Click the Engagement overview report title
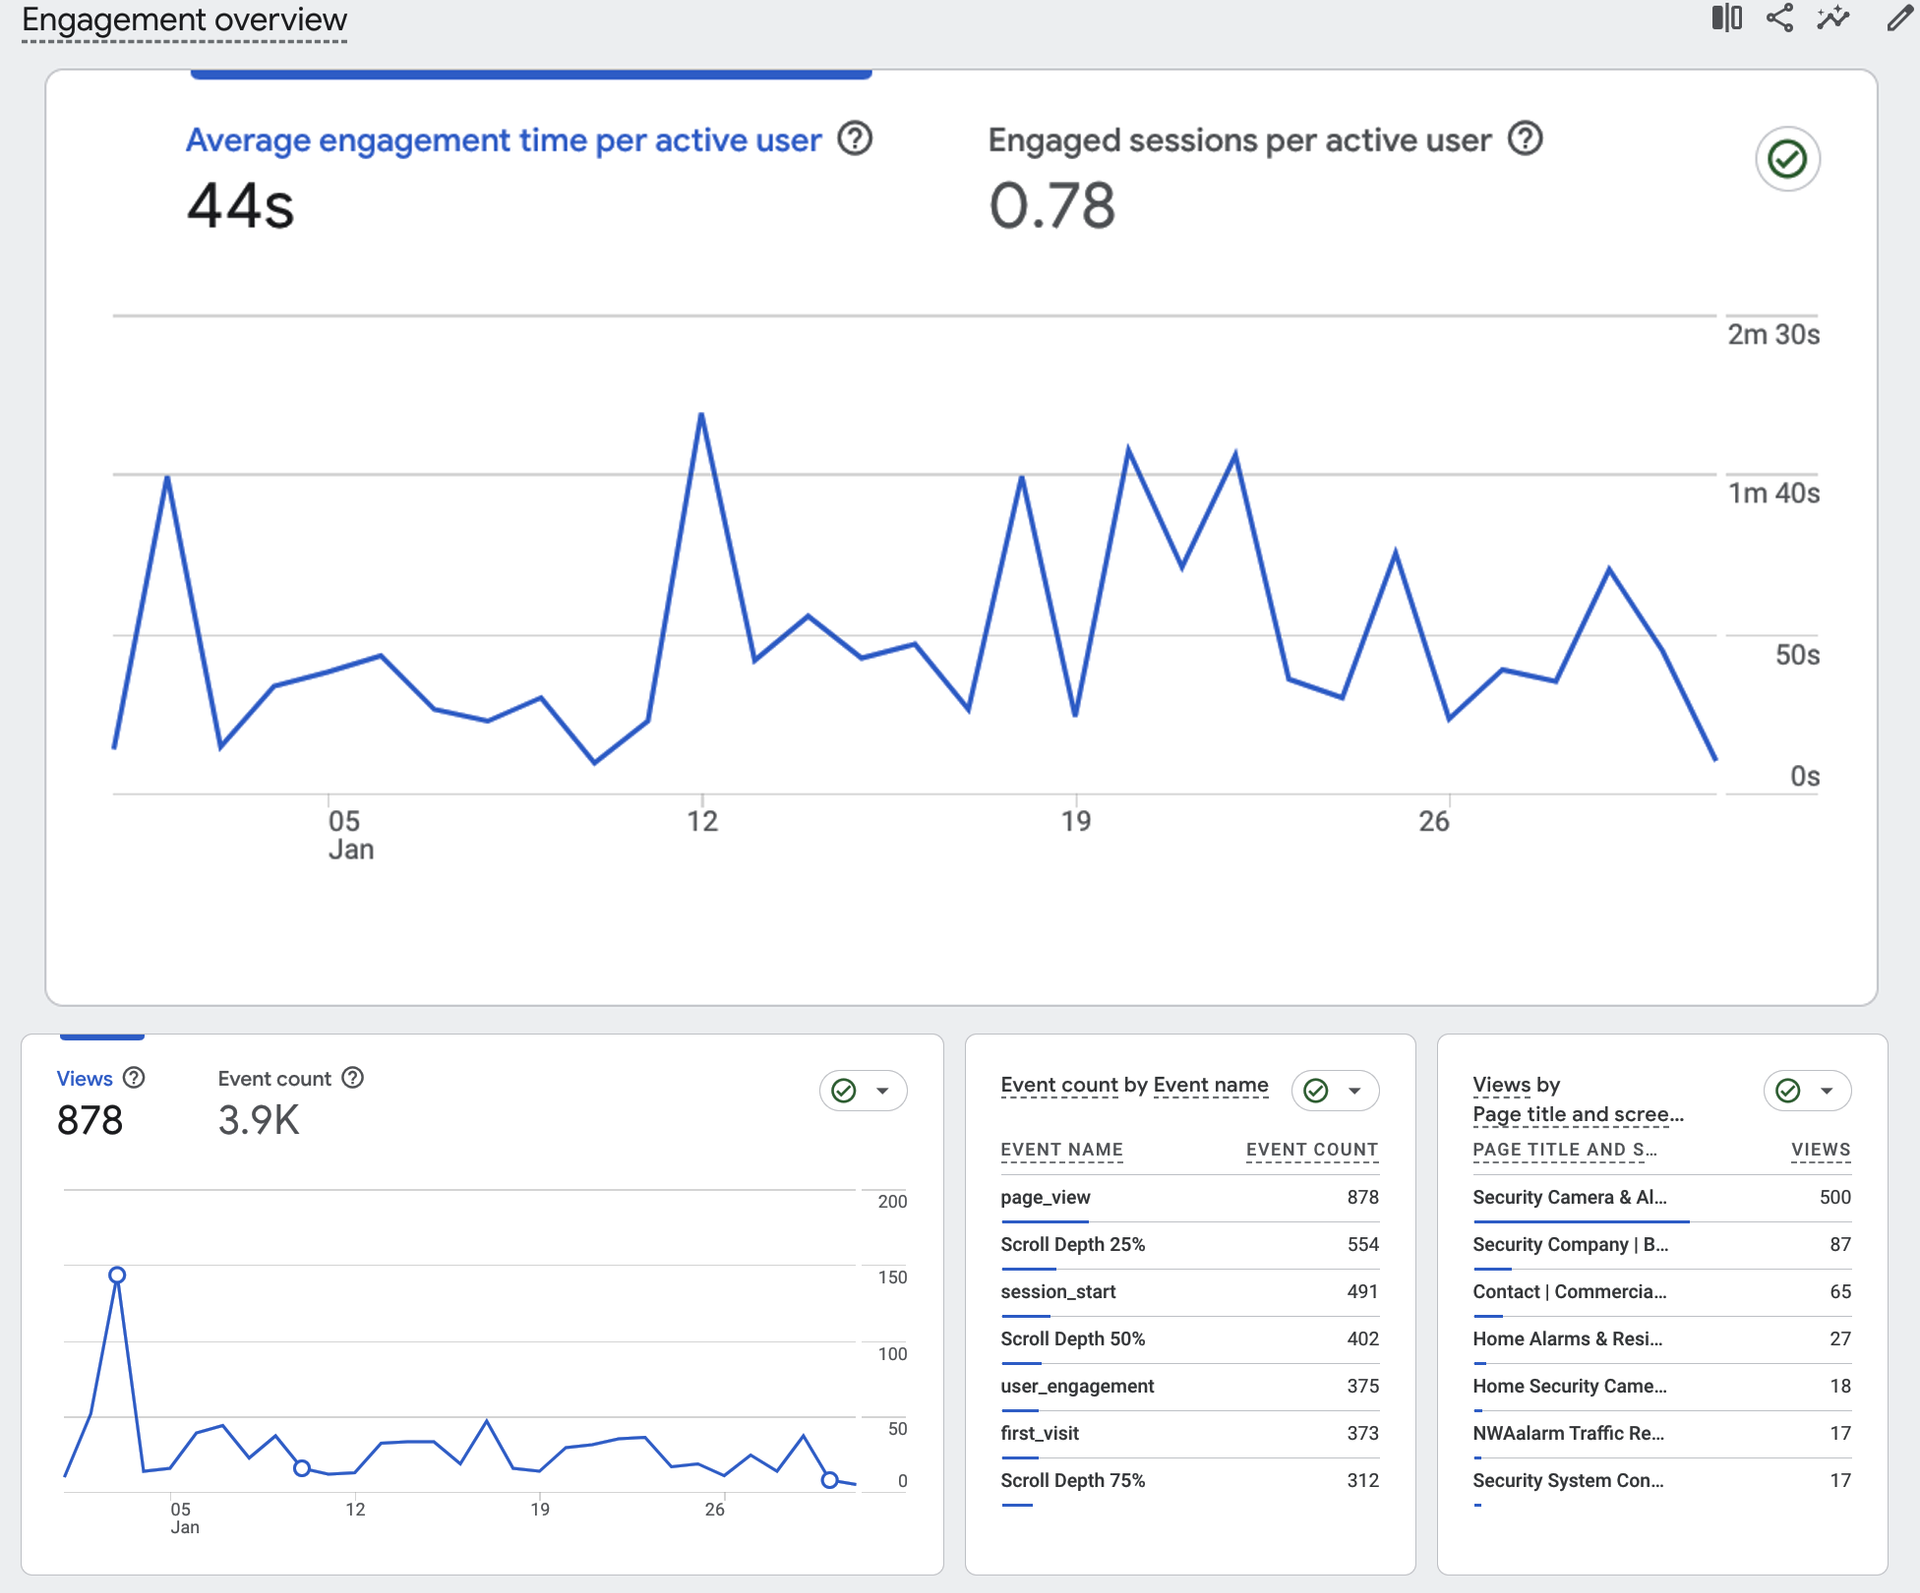The image size is (1920, 1593). coord(184,20)
